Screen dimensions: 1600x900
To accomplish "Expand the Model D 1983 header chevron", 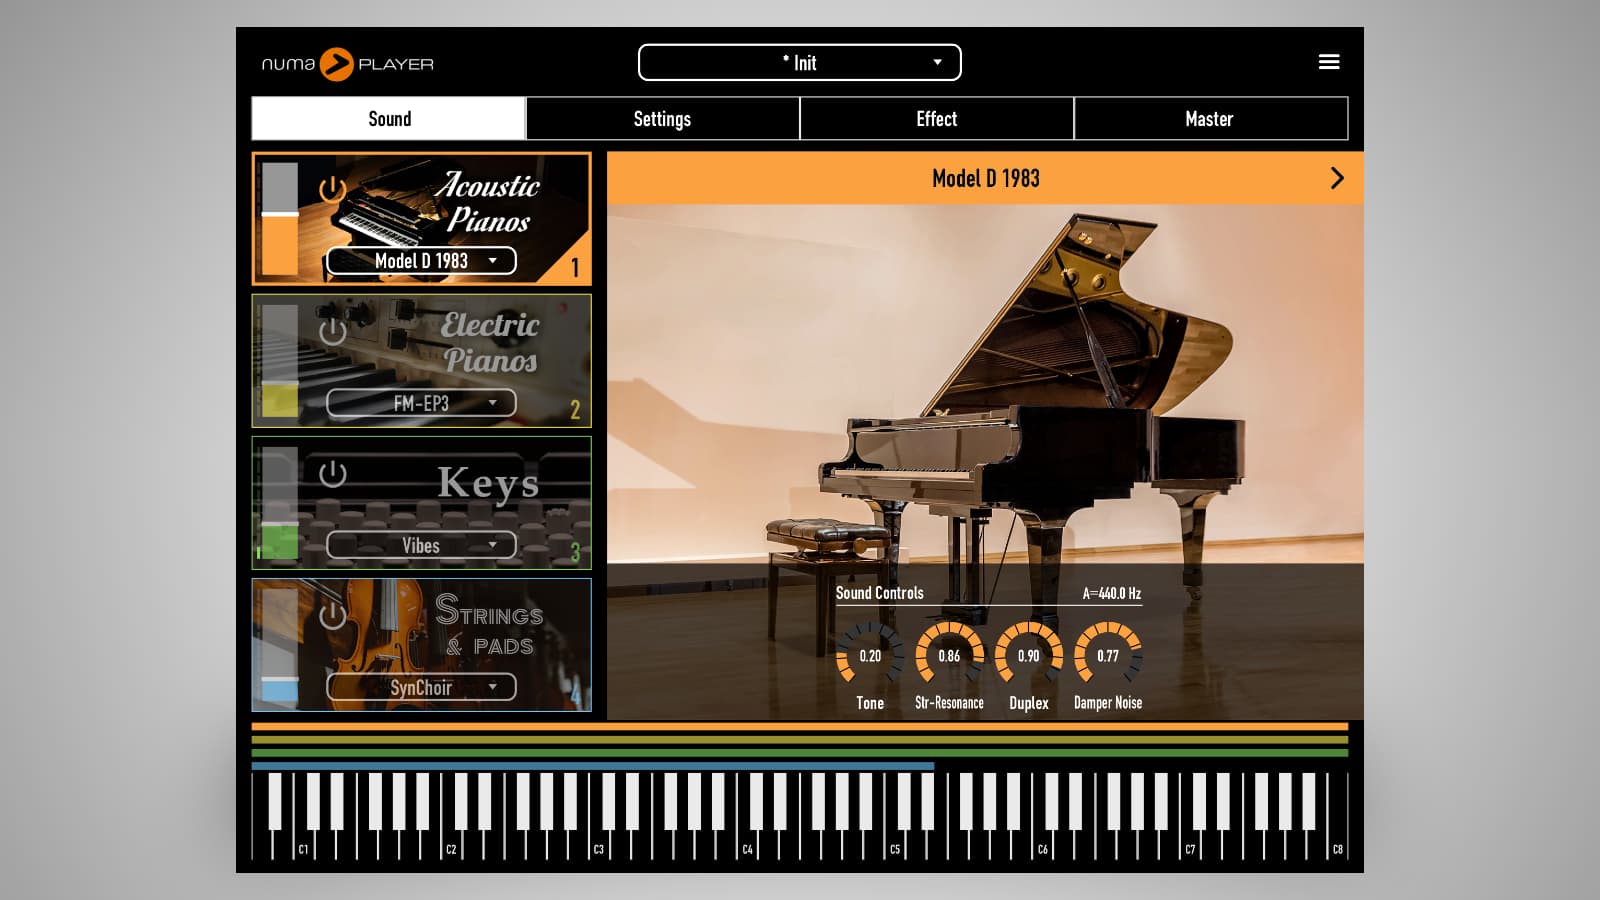I will (x=1338, y=178).
